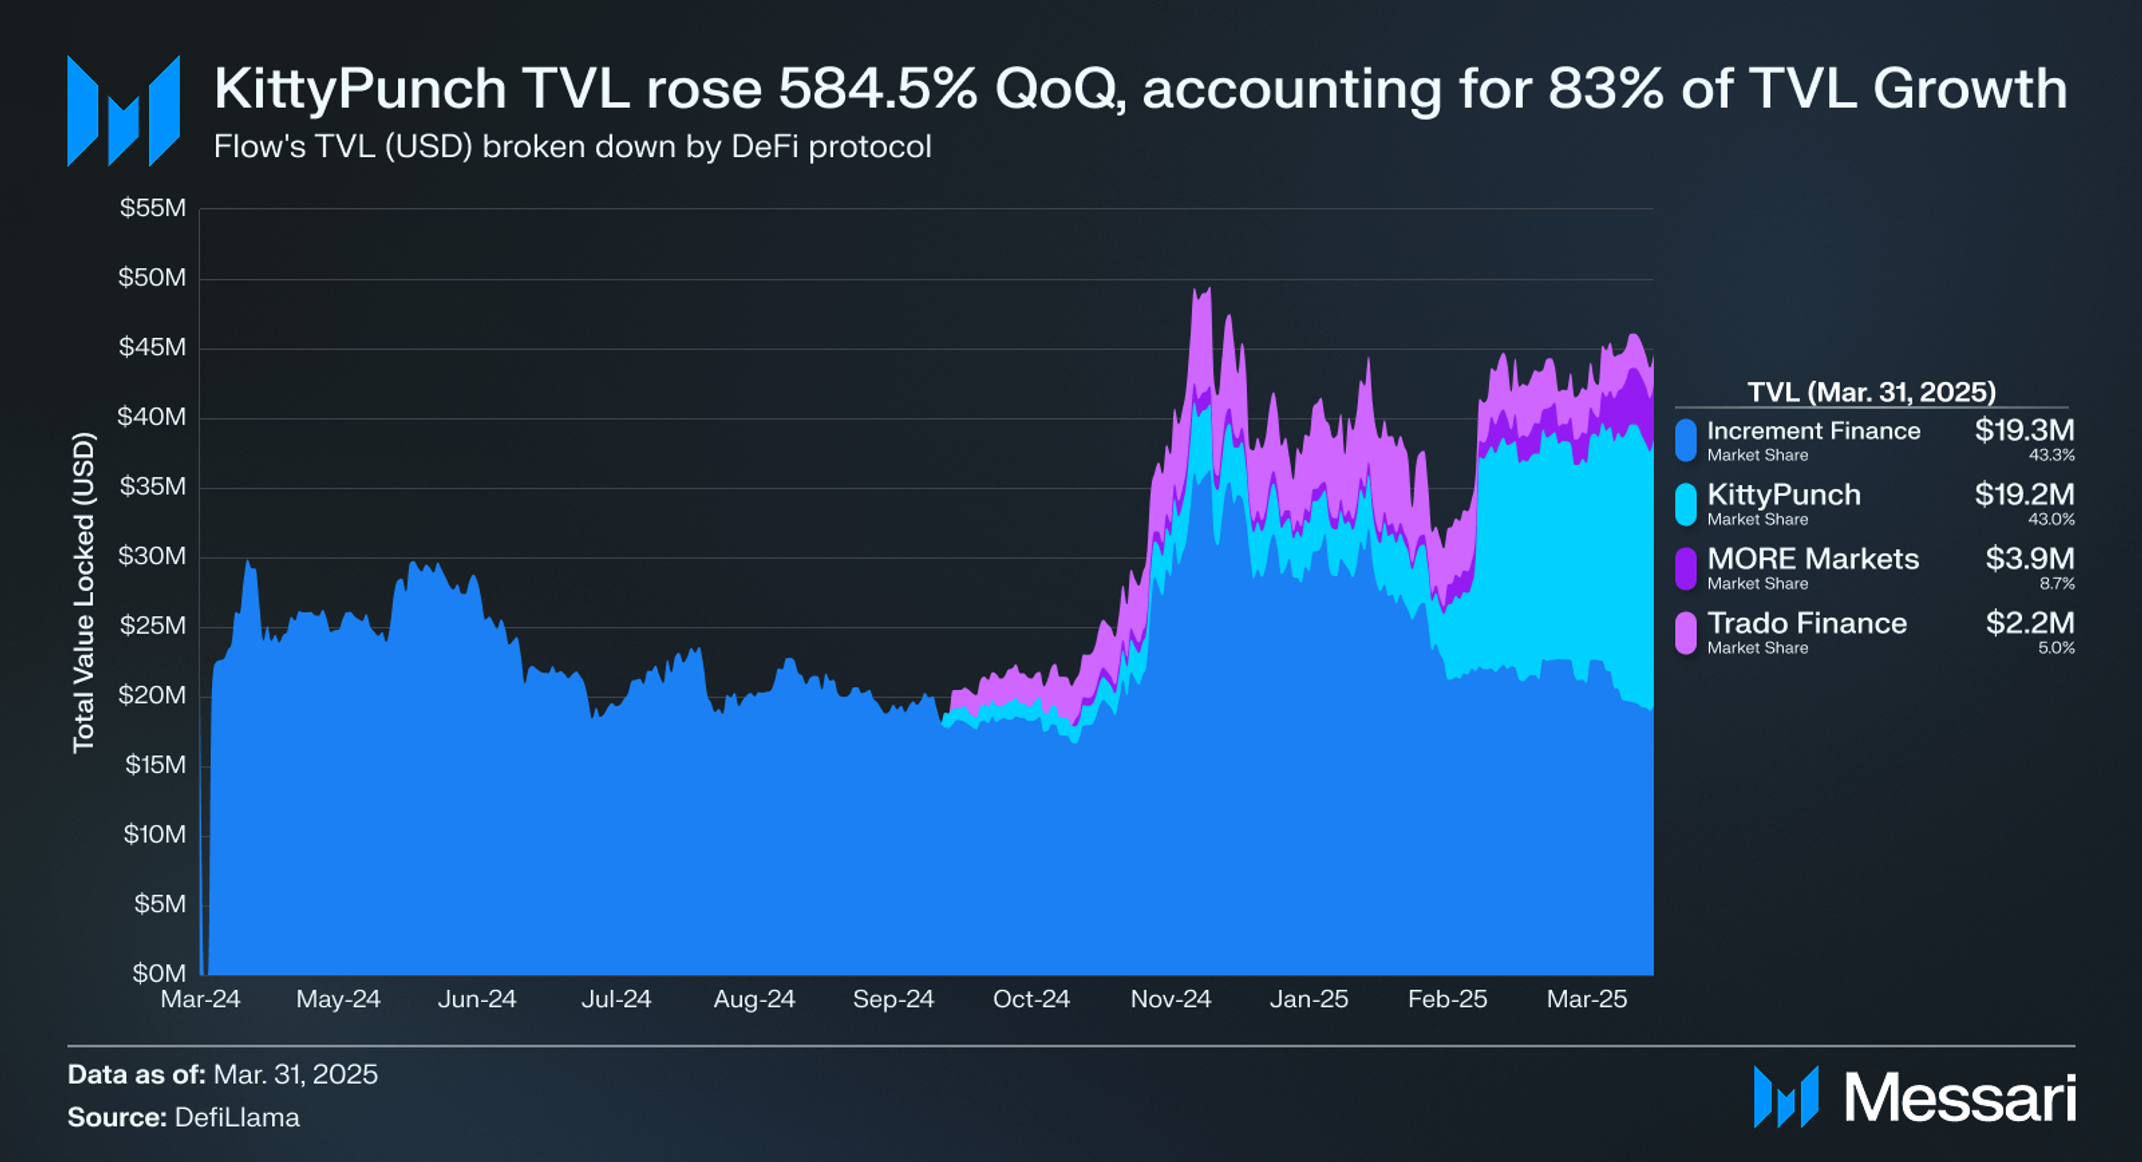2142x1162 pixels.
Task: Select the KittyPunch legend label
Action: point(1784,495)
